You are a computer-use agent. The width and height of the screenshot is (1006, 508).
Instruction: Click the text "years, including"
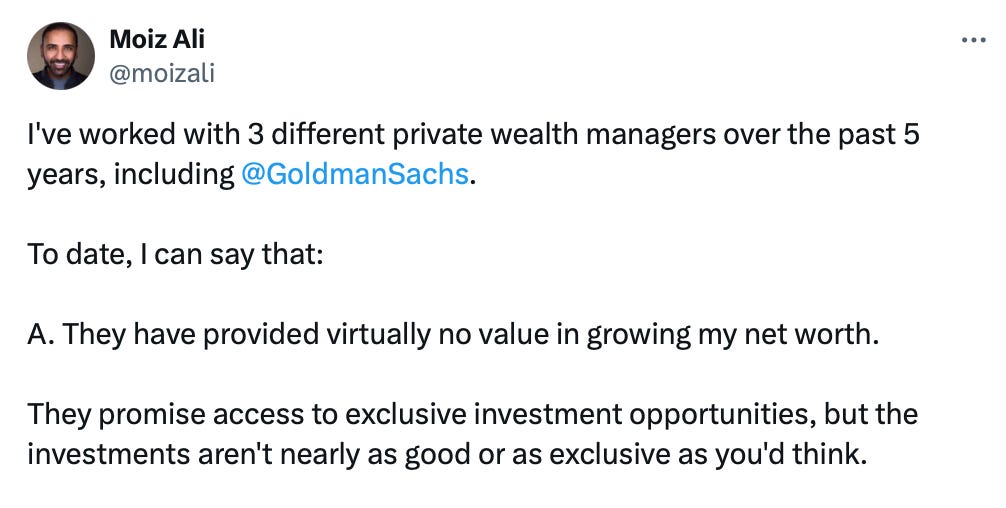pos(131,175)
